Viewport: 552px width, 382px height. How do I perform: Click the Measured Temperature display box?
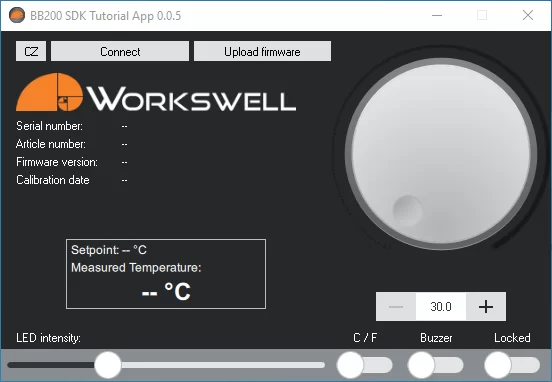coord(166,274)
